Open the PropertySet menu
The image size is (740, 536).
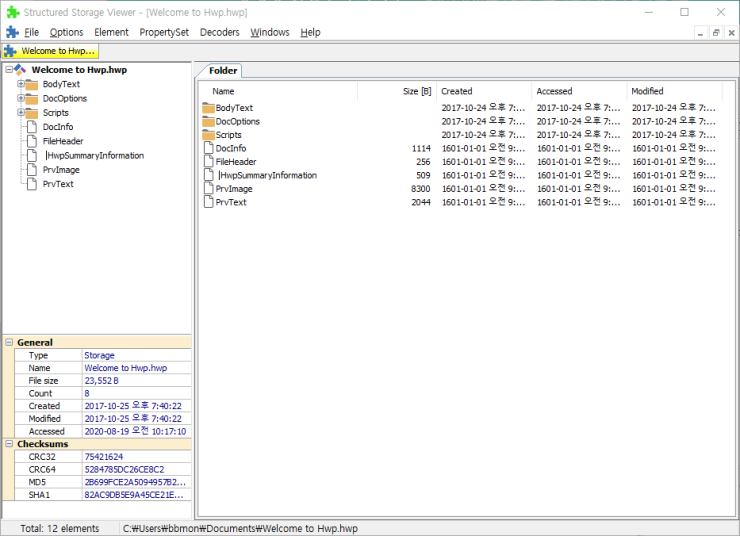click(x=164, y=32)
